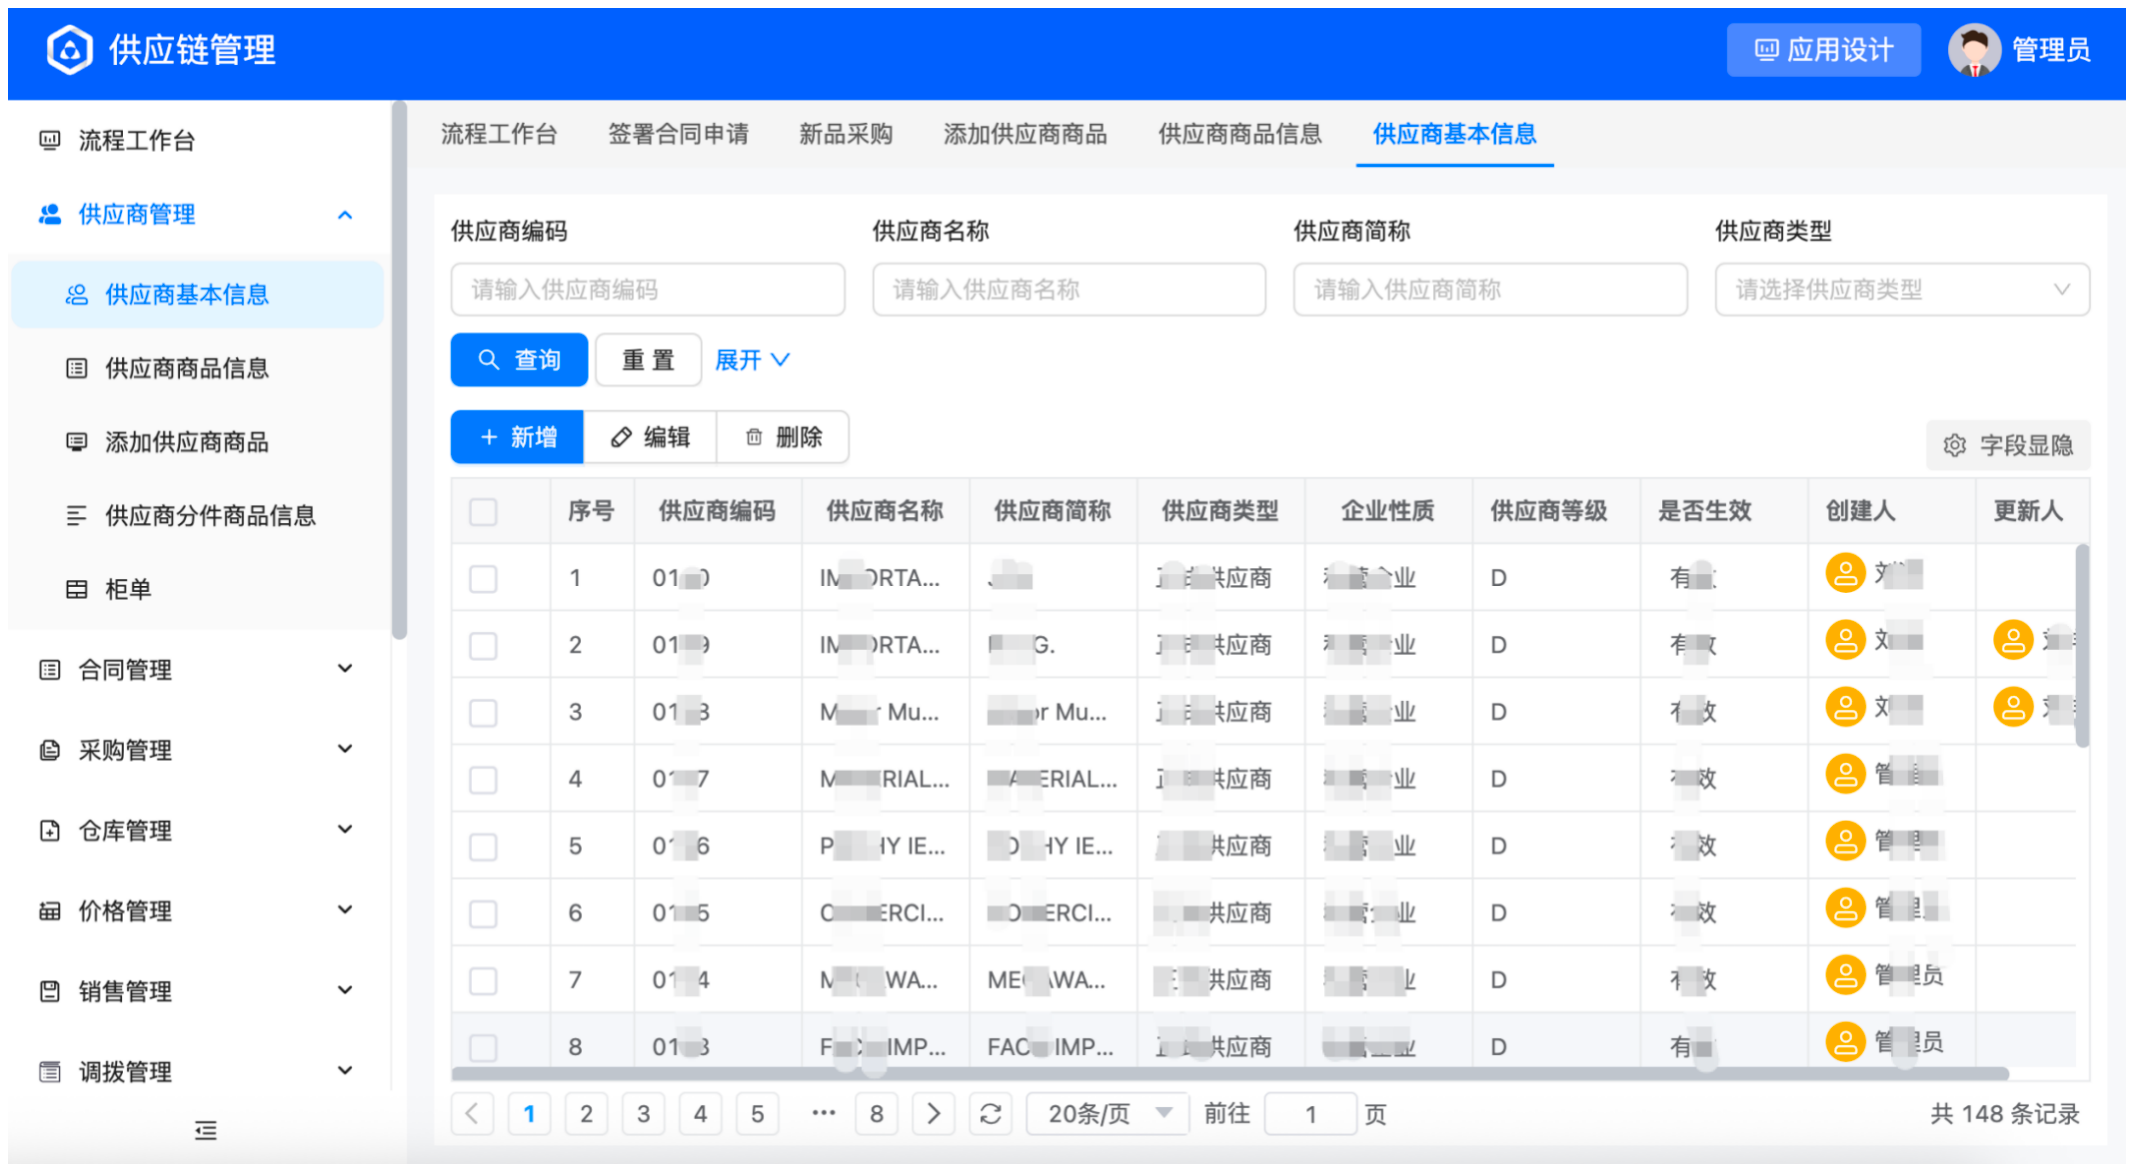Click the 新增 add button
This screenshot has width=2130, height=1174.
[x=517, y=437]
